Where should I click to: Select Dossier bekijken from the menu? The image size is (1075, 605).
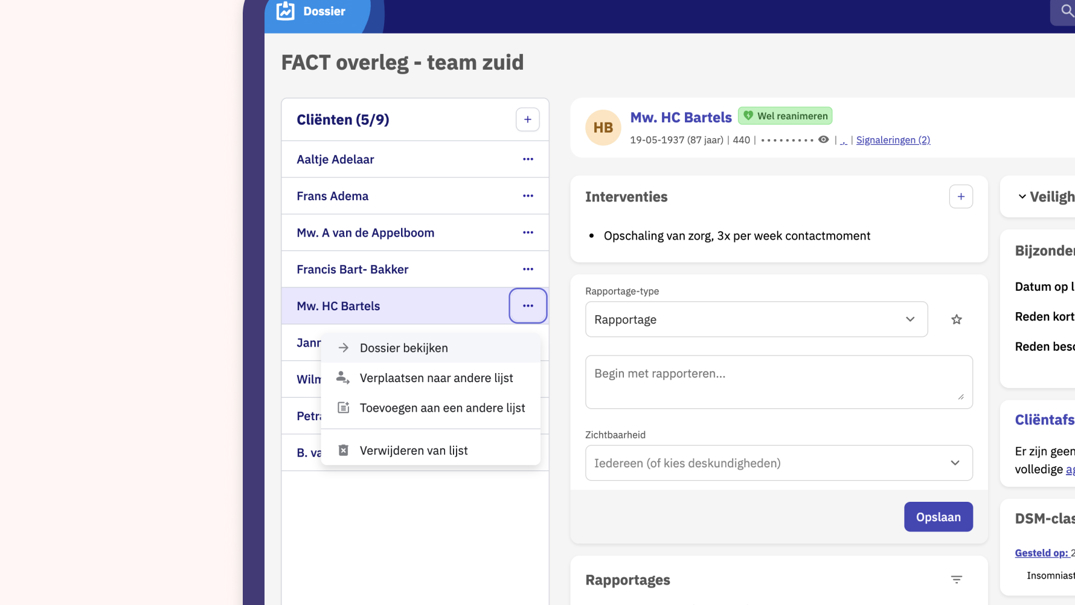tap(404, 348)
